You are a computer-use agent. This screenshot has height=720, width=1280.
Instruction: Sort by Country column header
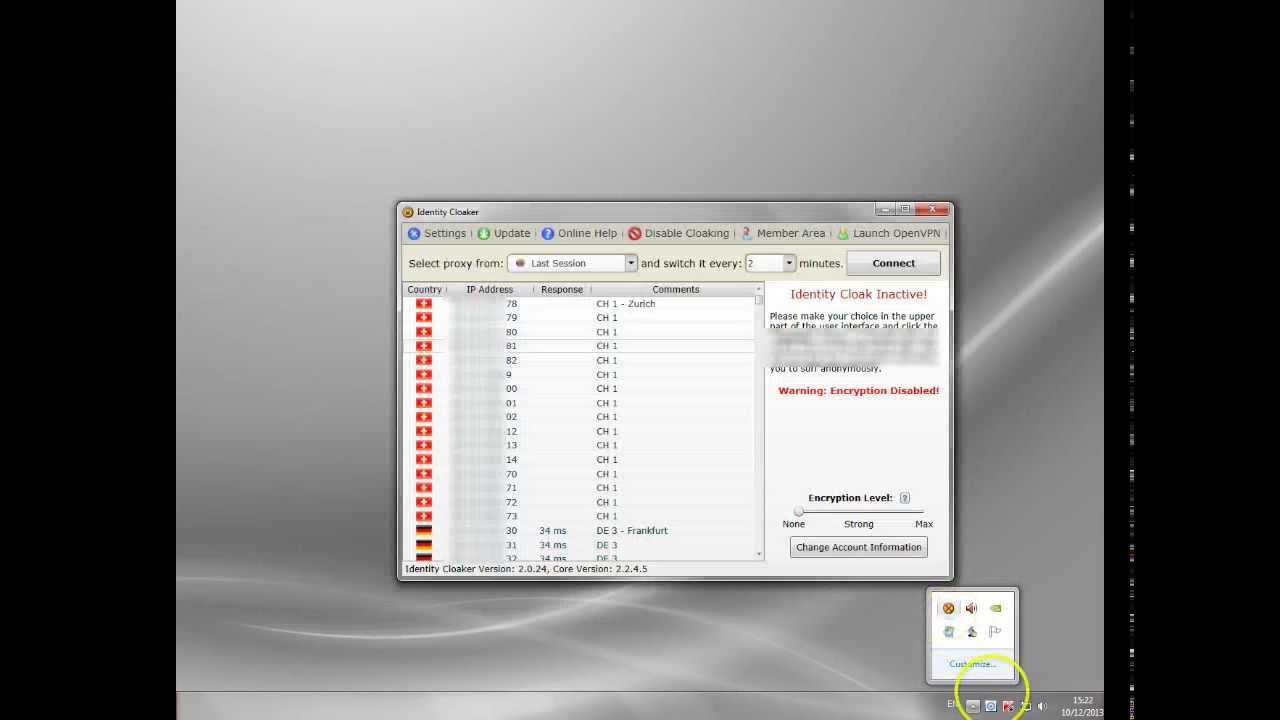pyautogui.click(x=424, y=289)
